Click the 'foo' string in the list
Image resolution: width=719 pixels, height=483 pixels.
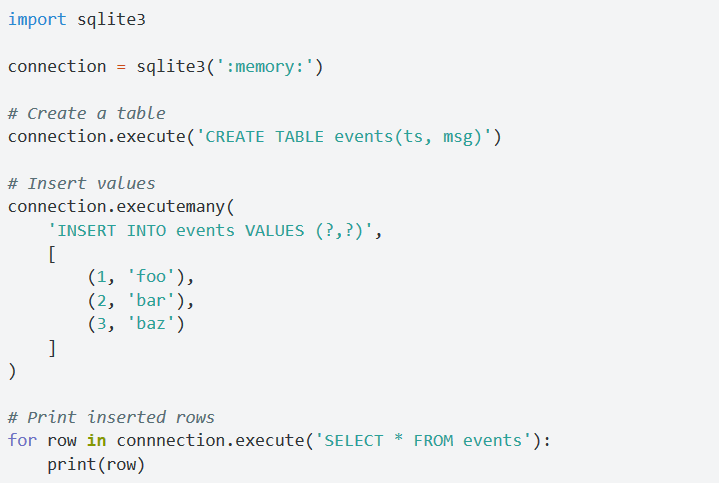tap(151, 277)
